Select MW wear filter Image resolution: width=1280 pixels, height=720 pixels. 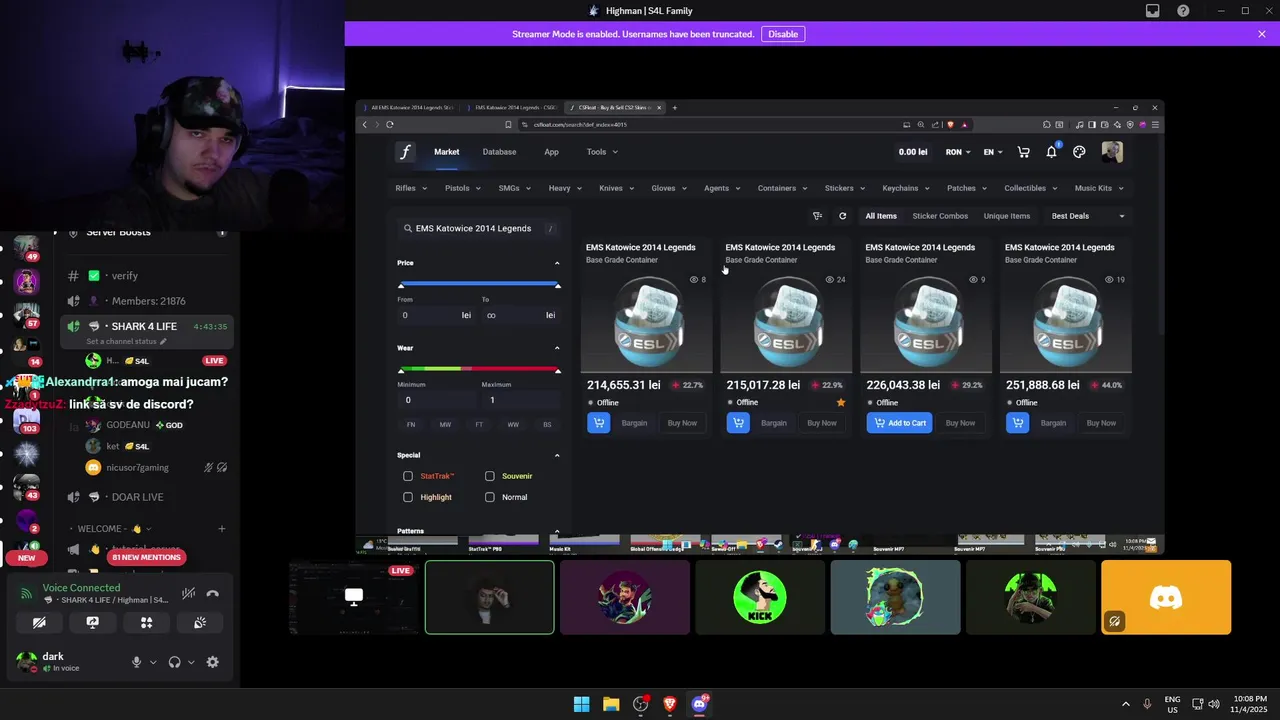(x=445, y=425)
